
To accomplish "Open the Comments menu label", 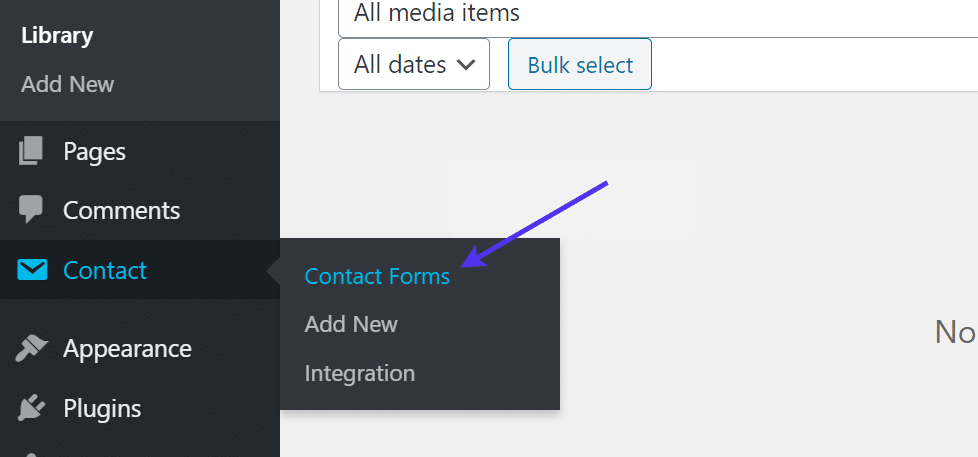I will coord(121,210).
